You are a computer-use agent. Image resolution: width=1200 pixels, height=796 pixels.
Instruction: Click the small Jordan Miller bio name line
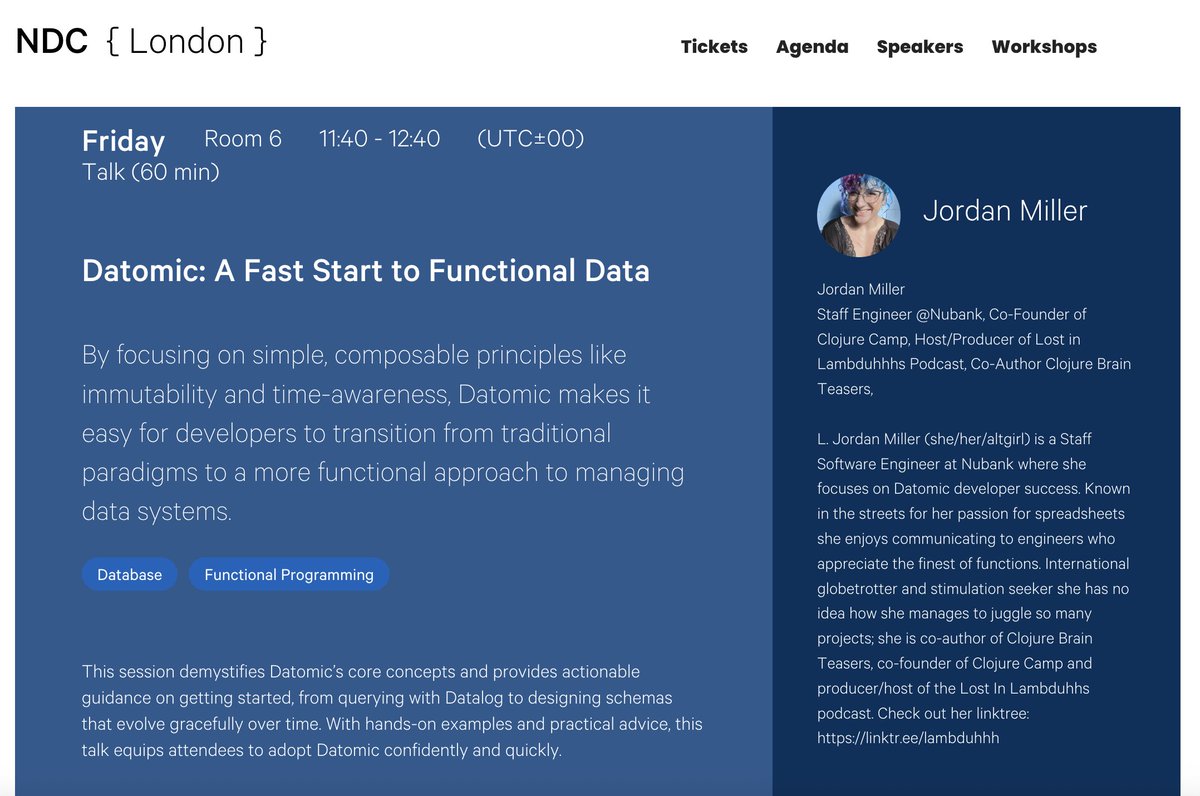[861, 289]
